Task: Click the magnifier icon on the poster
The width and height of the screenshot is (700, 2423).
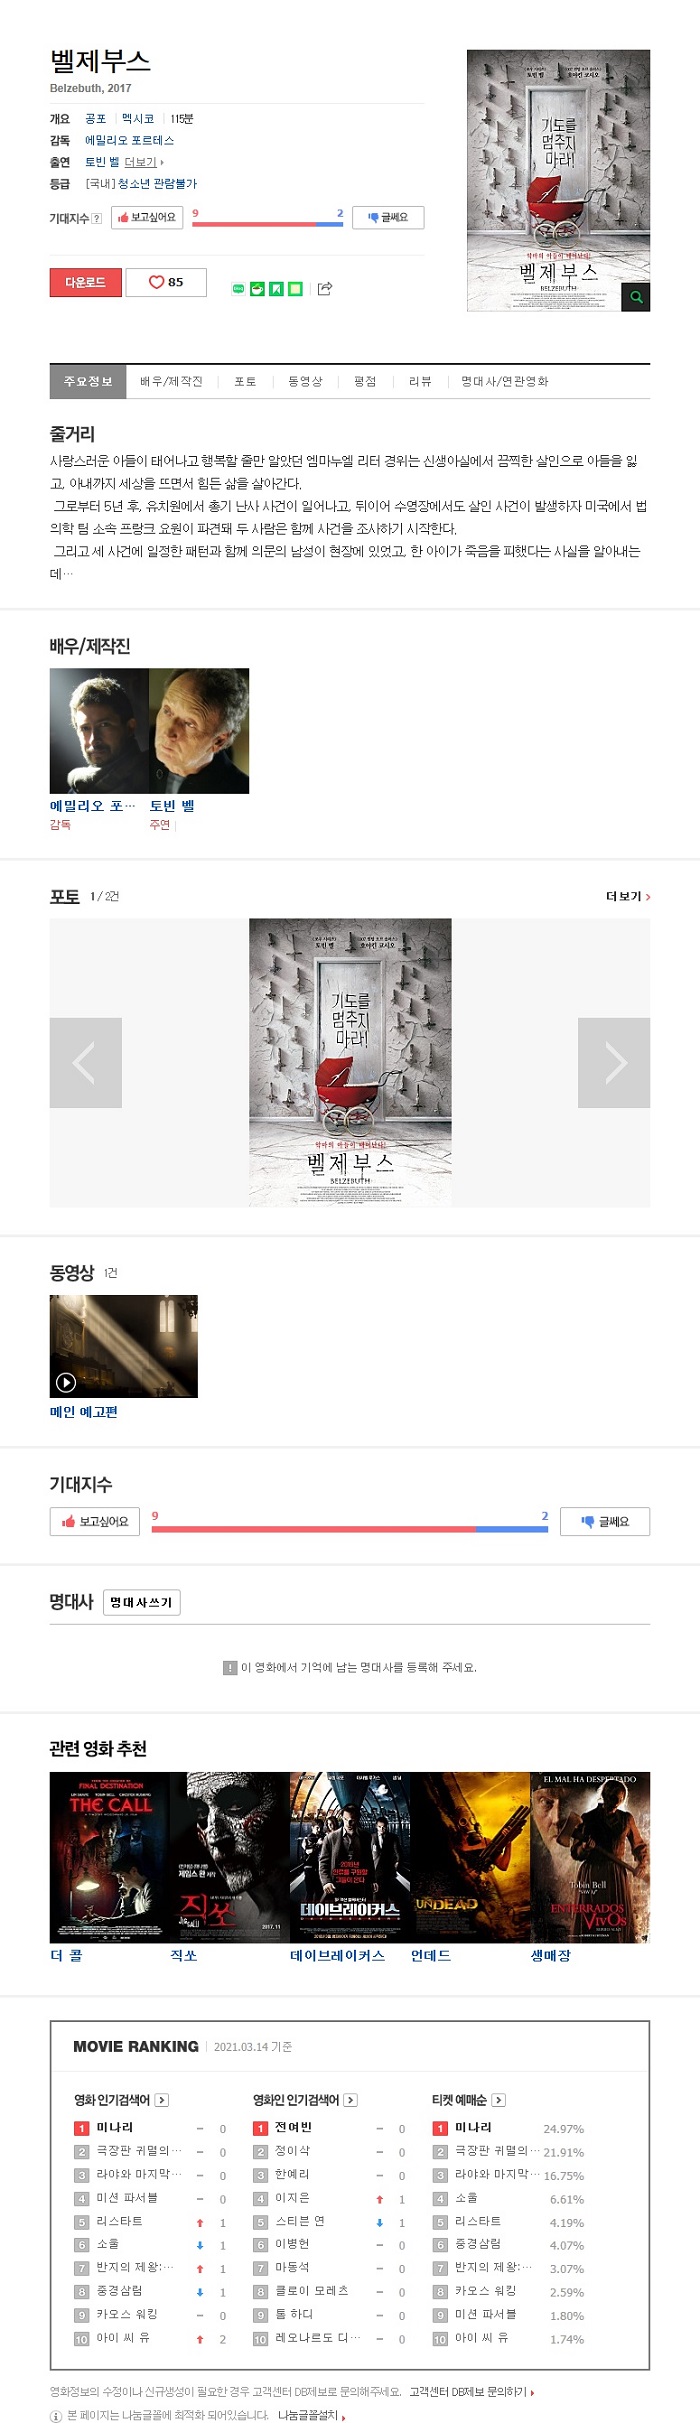Action: [636, 297]
